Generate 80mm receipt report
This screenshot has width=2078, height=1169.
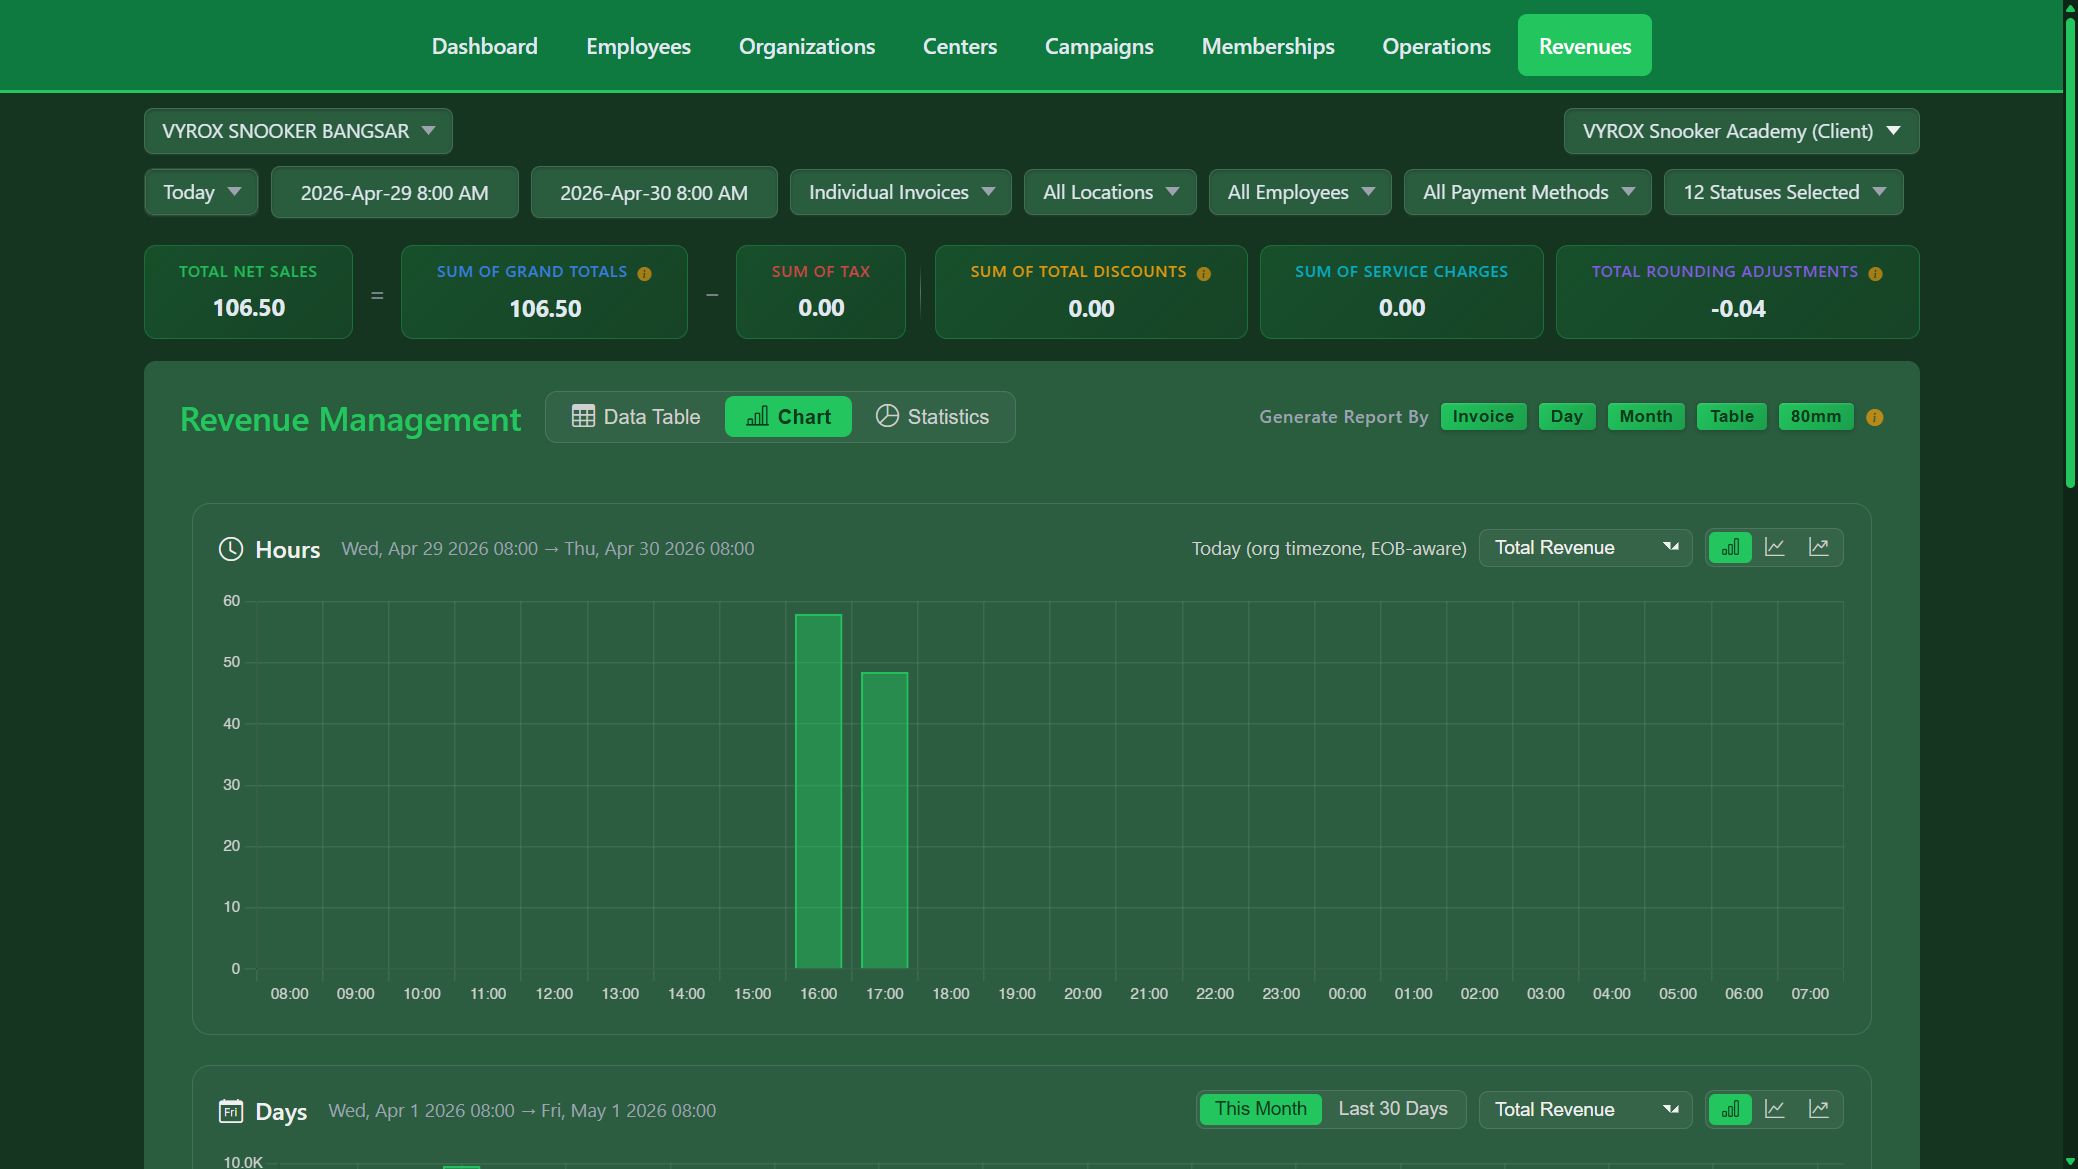(x=1816, y=417)
